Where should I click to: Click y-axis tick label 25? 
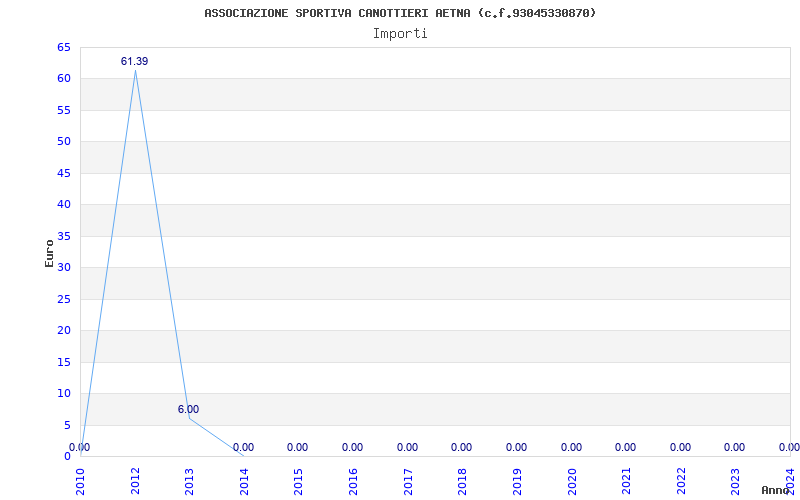coord(64,299)
